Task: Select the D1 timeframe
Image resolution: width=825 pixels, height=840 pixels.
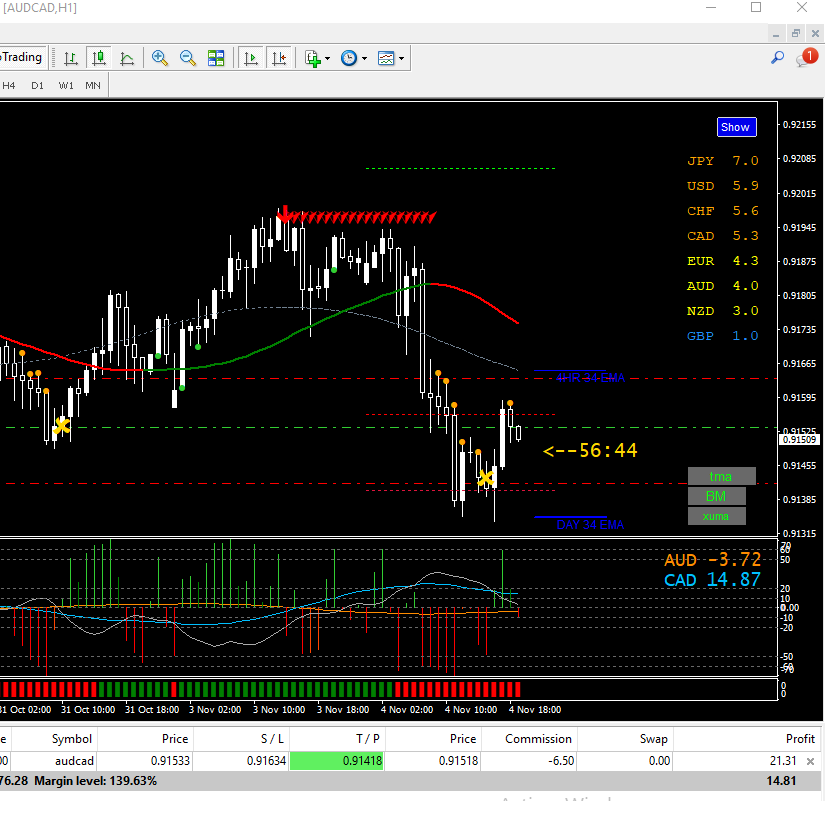Action: [38, 85]
